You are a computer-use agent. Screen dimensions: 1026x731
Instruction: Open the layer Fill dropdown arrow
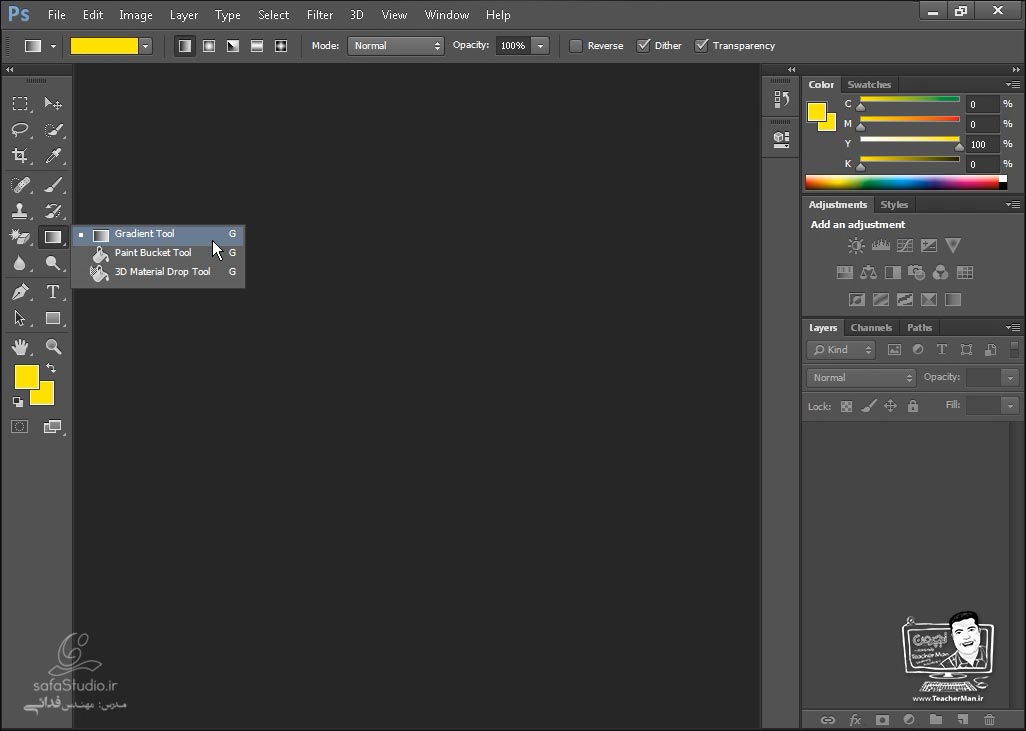click(1010, 406)
